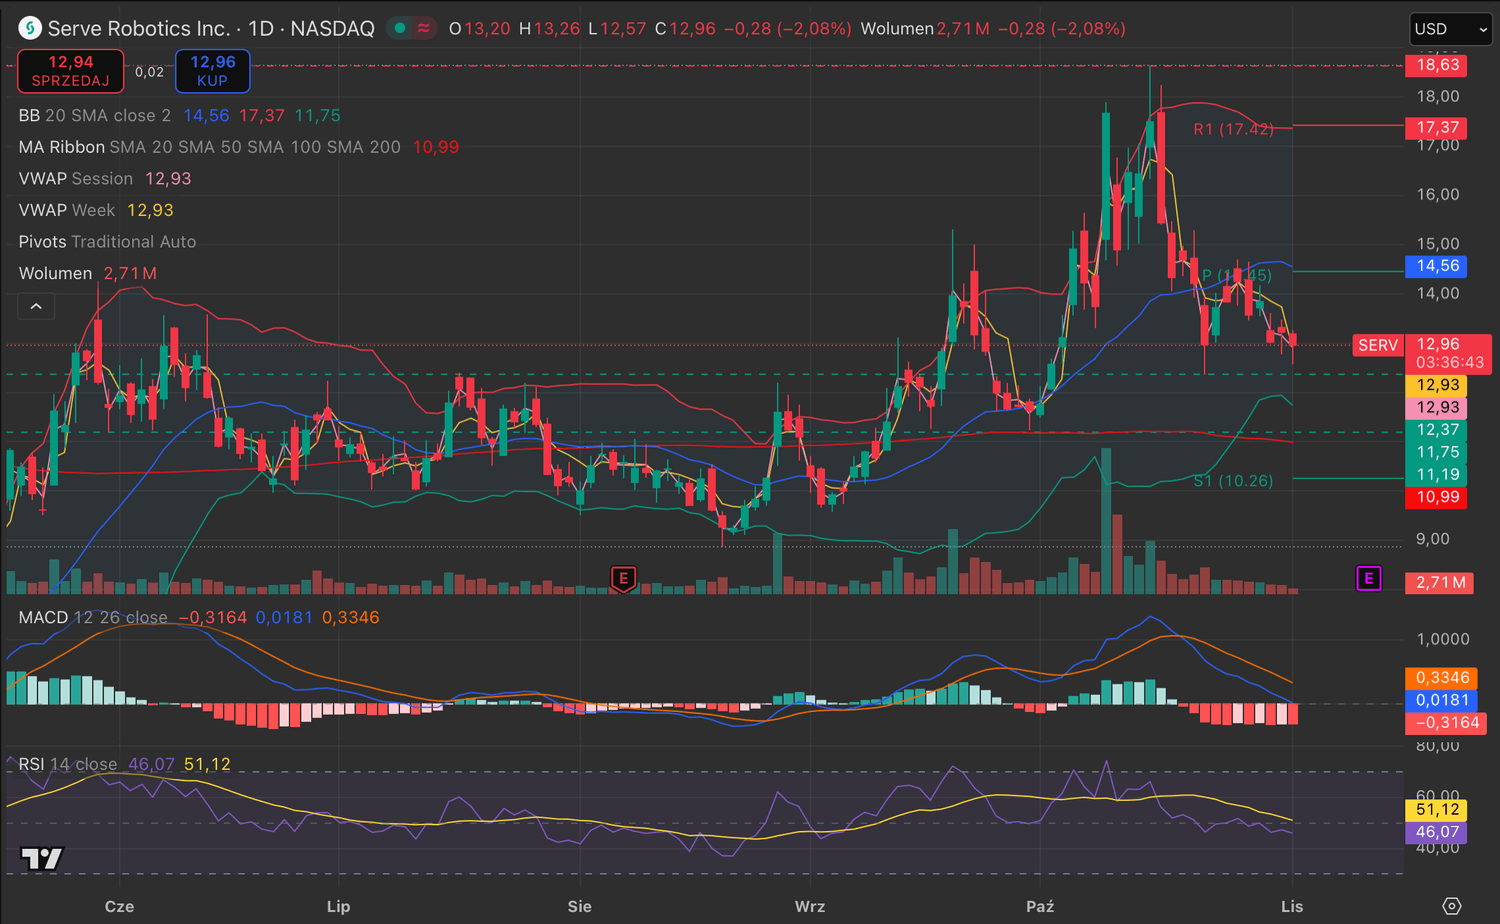Select the RSI indicator title
Viewport: 1500px width, 924px height.
31,764
